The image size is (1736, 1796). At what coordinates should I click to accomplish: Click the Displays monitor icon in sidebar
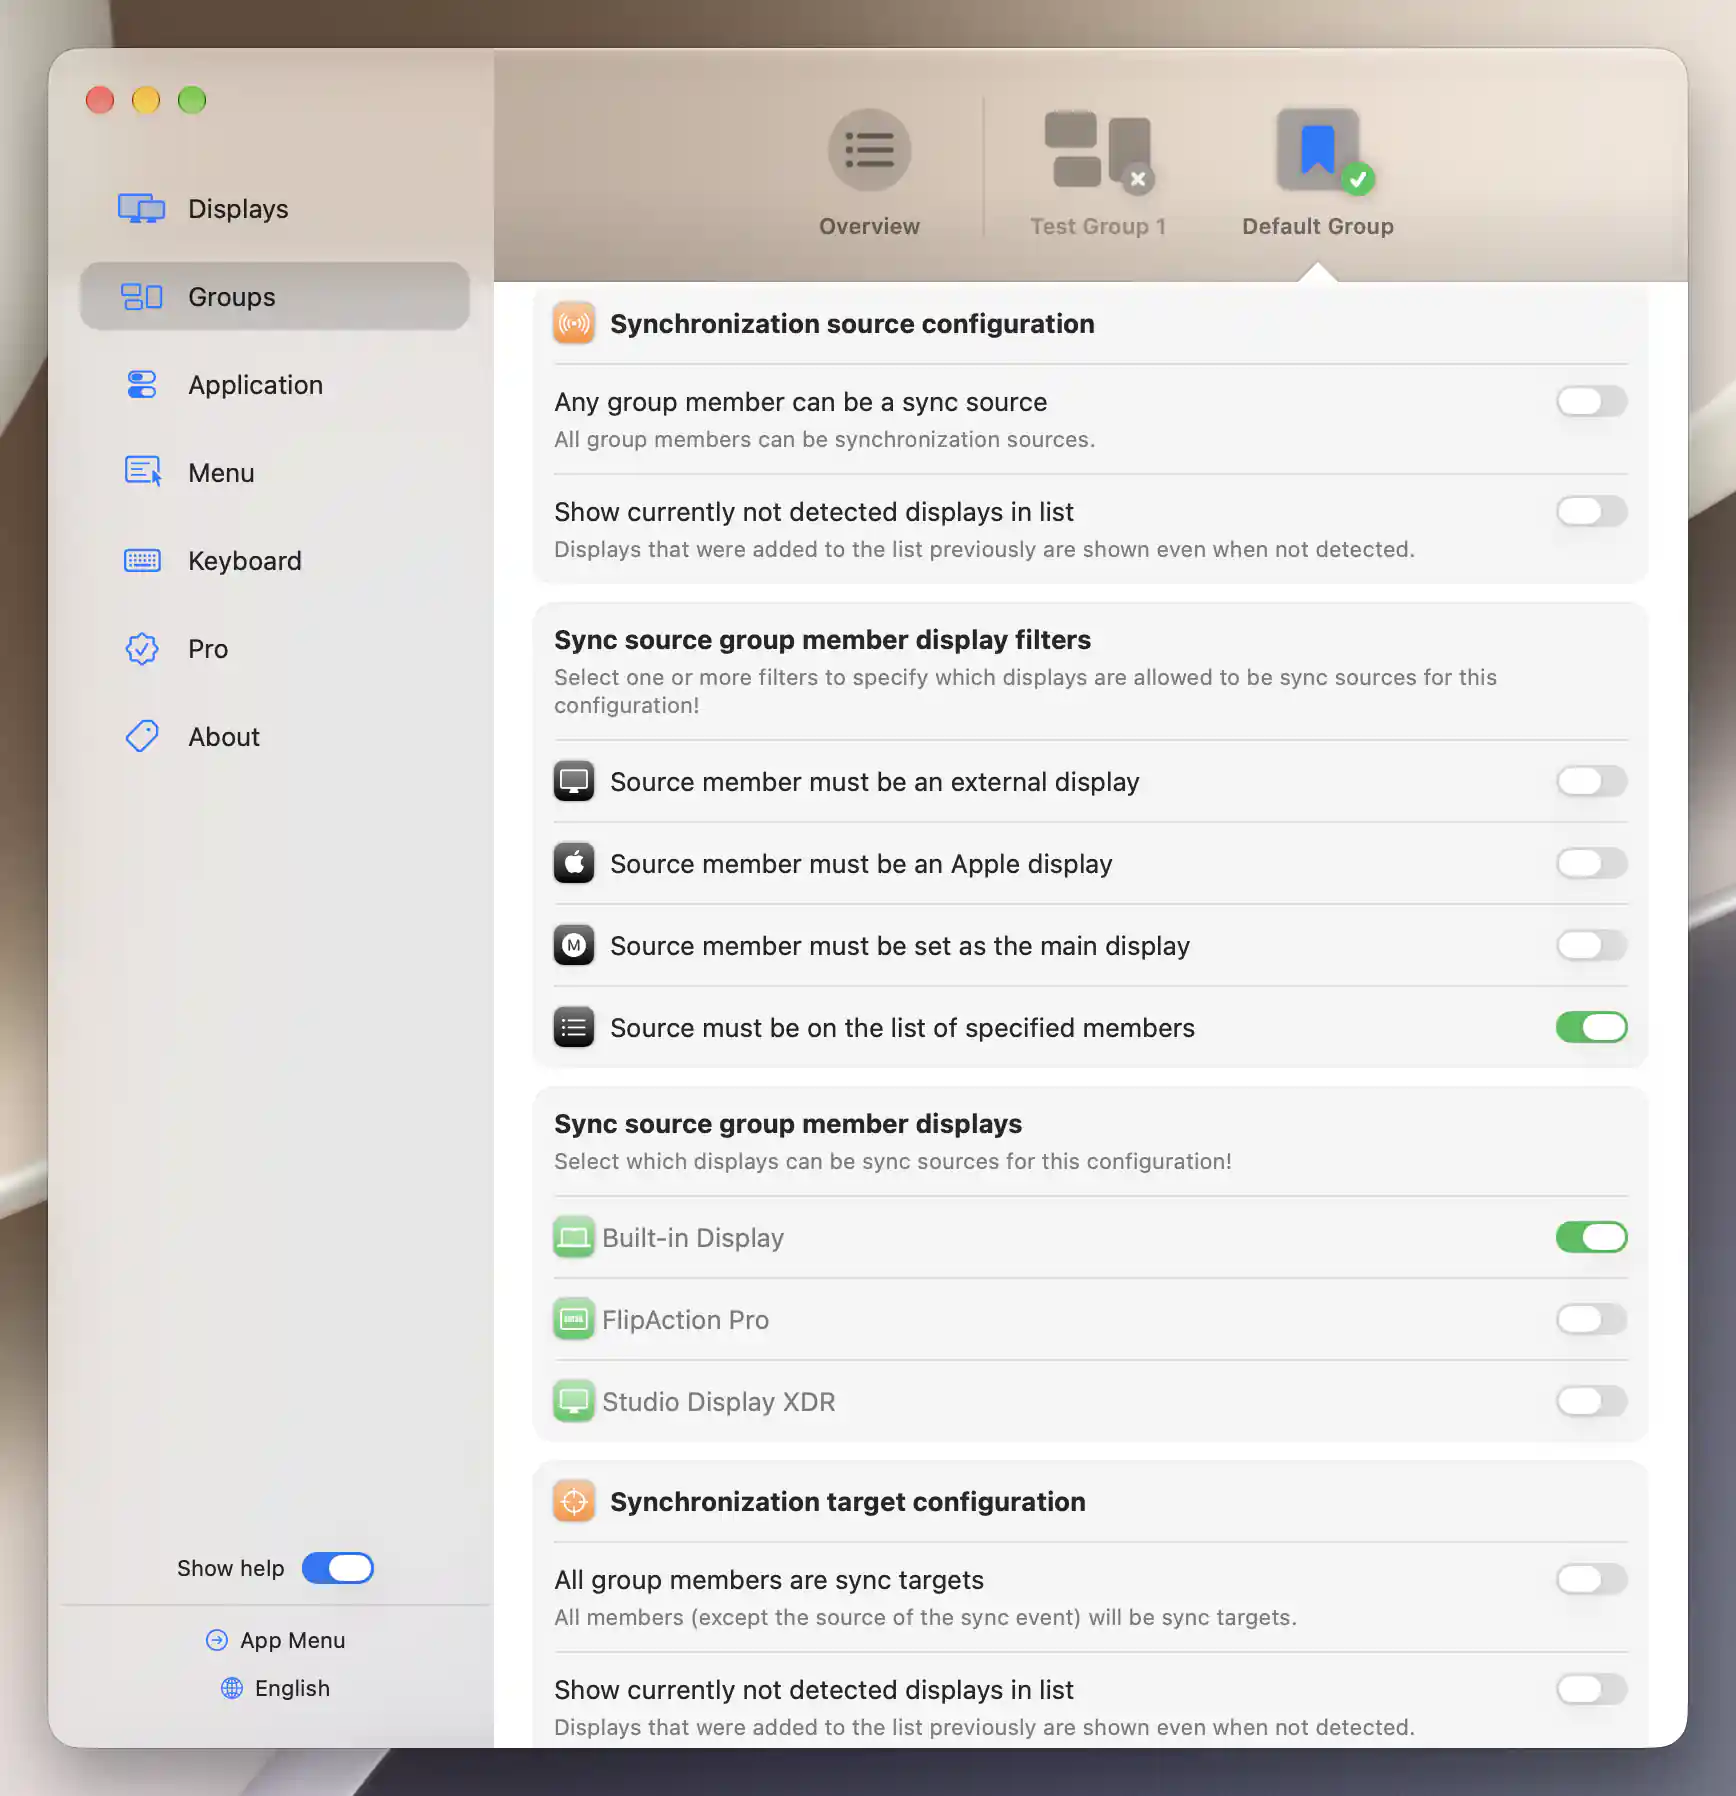point(141,209)
